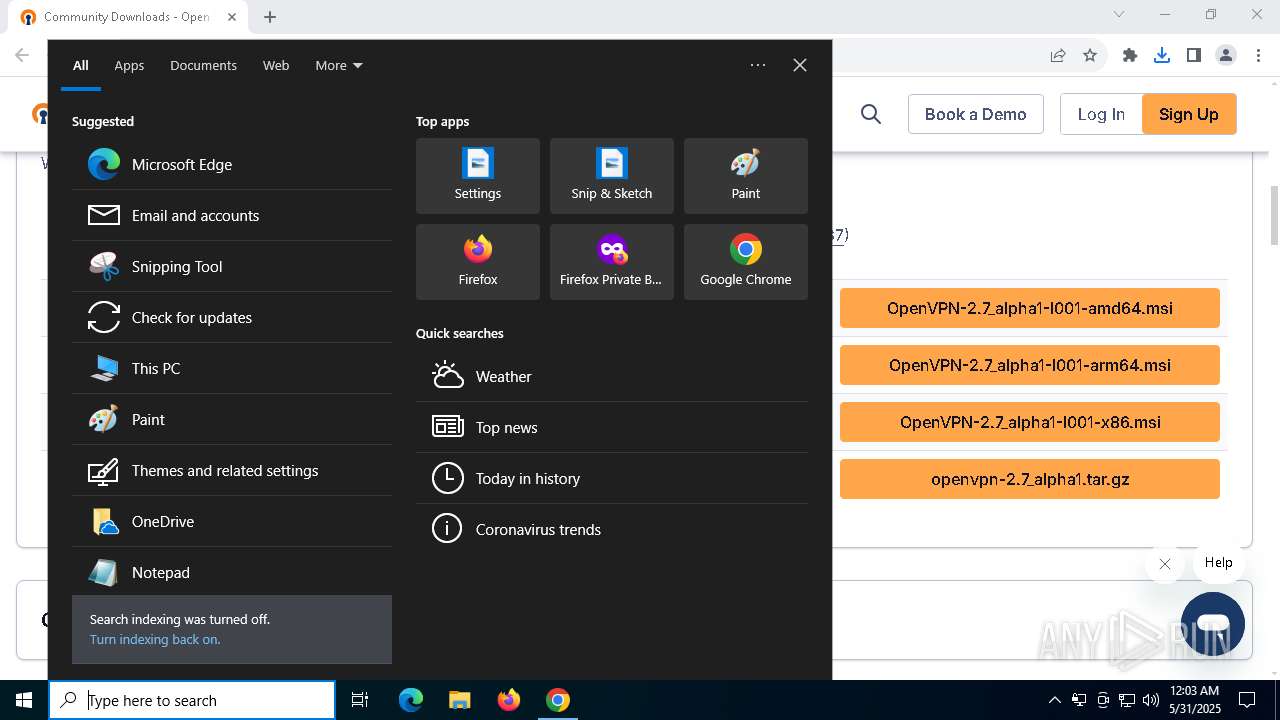Open Microsoft Edge from suggested list
Viewport: 1280px width, 720px height.
[x=232, y=165]
